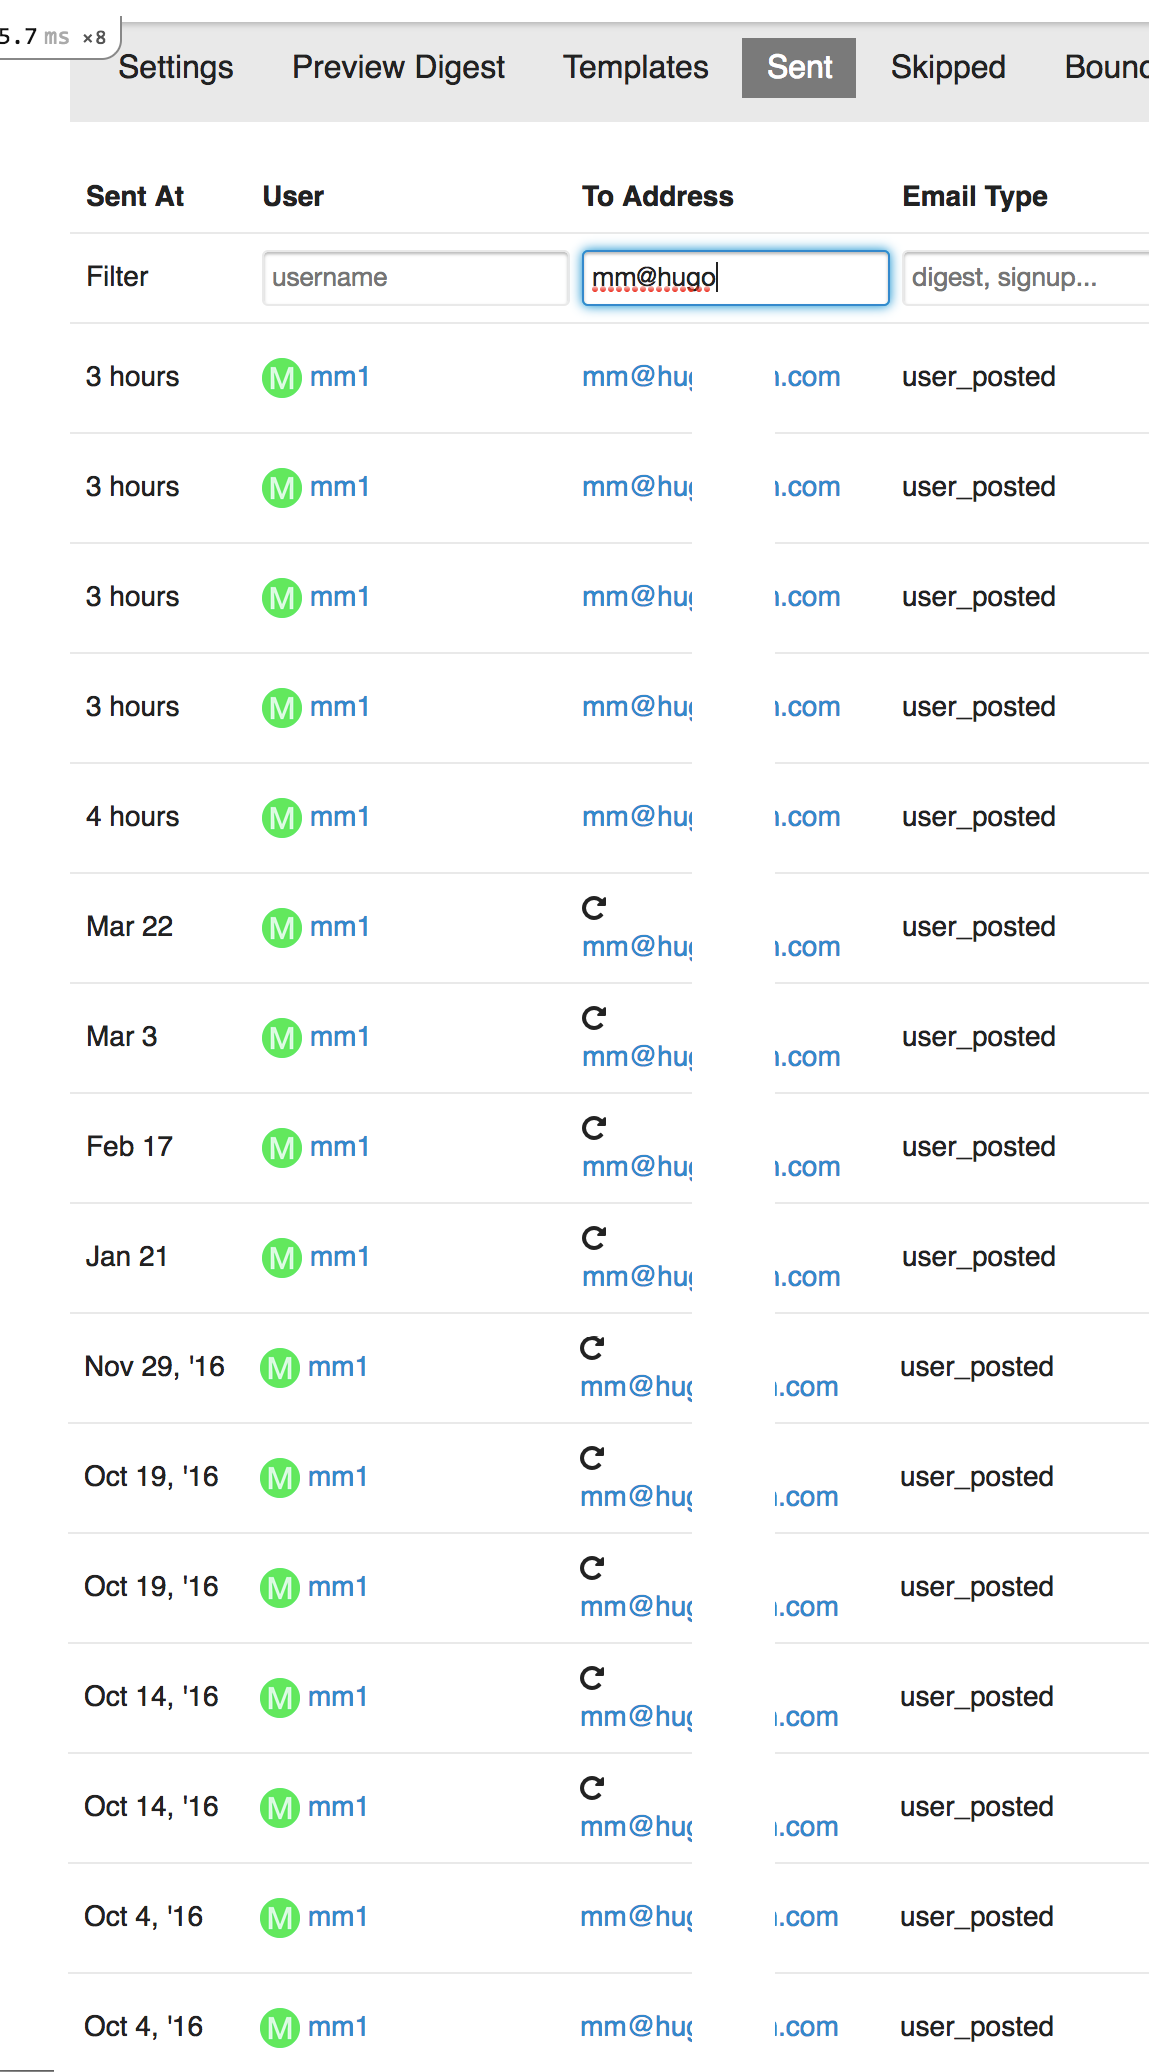Click the To Address filter field
This screenshot has width=1149, height=2072.
[736, 278]
